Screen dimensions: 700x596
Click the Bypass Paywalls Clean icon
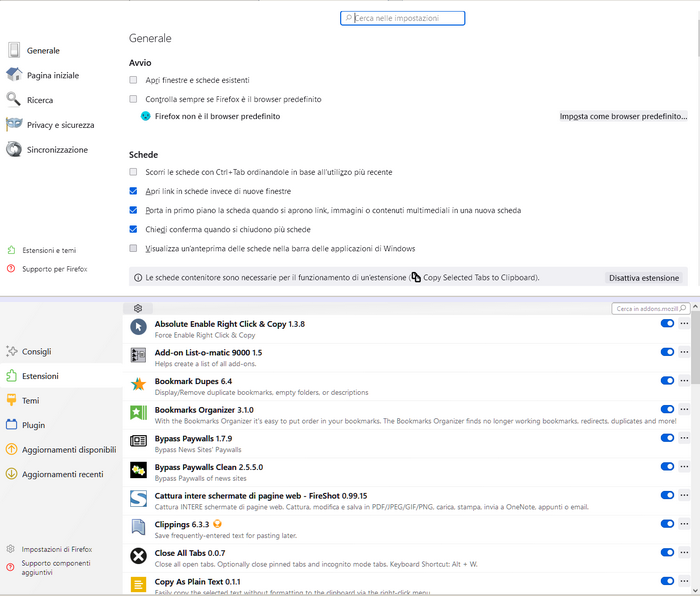coord(138,470)
